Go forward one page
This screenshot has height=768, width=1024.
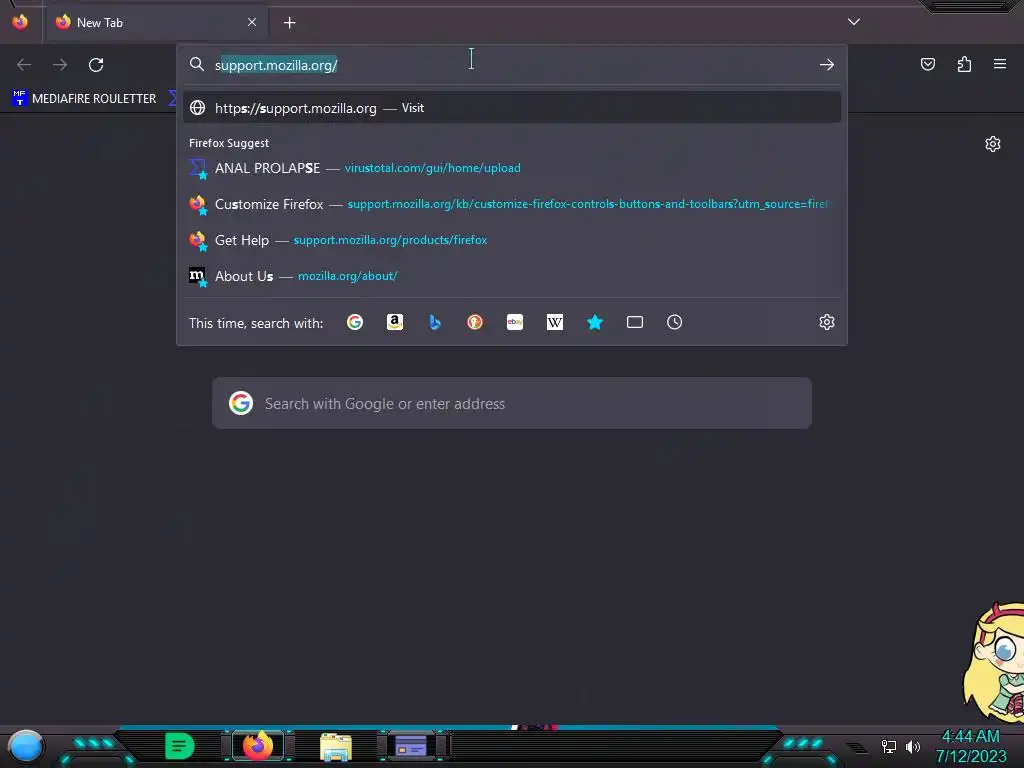click(60, 65)
